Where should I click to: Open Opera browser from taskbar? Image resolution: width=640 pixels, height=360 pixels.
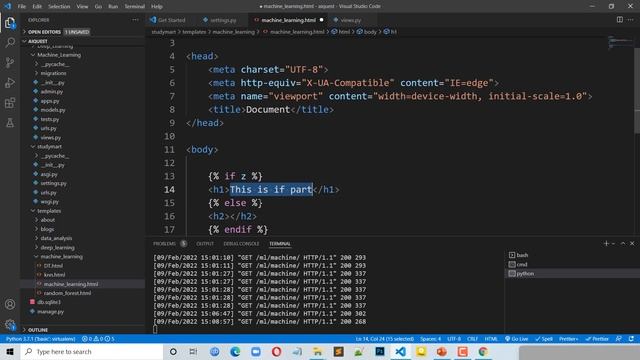[276, 351]
